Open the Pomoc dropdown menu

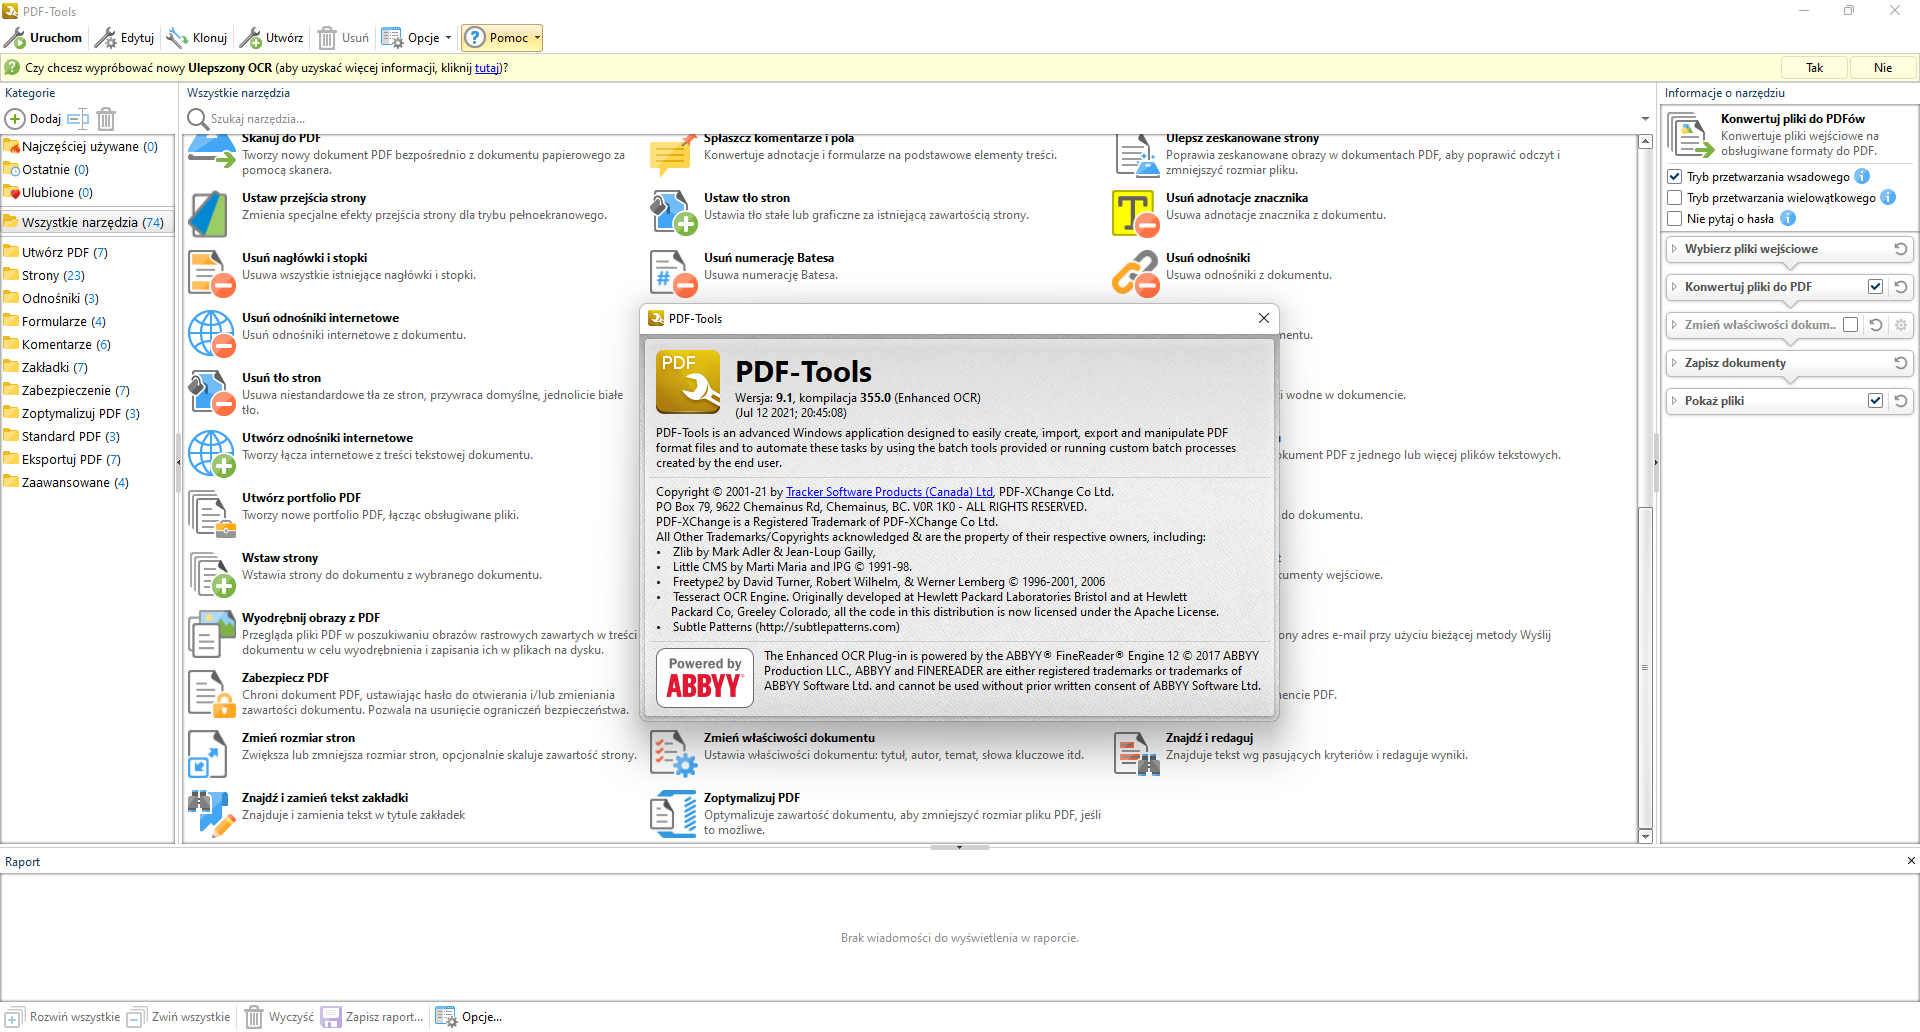point(502,38)
